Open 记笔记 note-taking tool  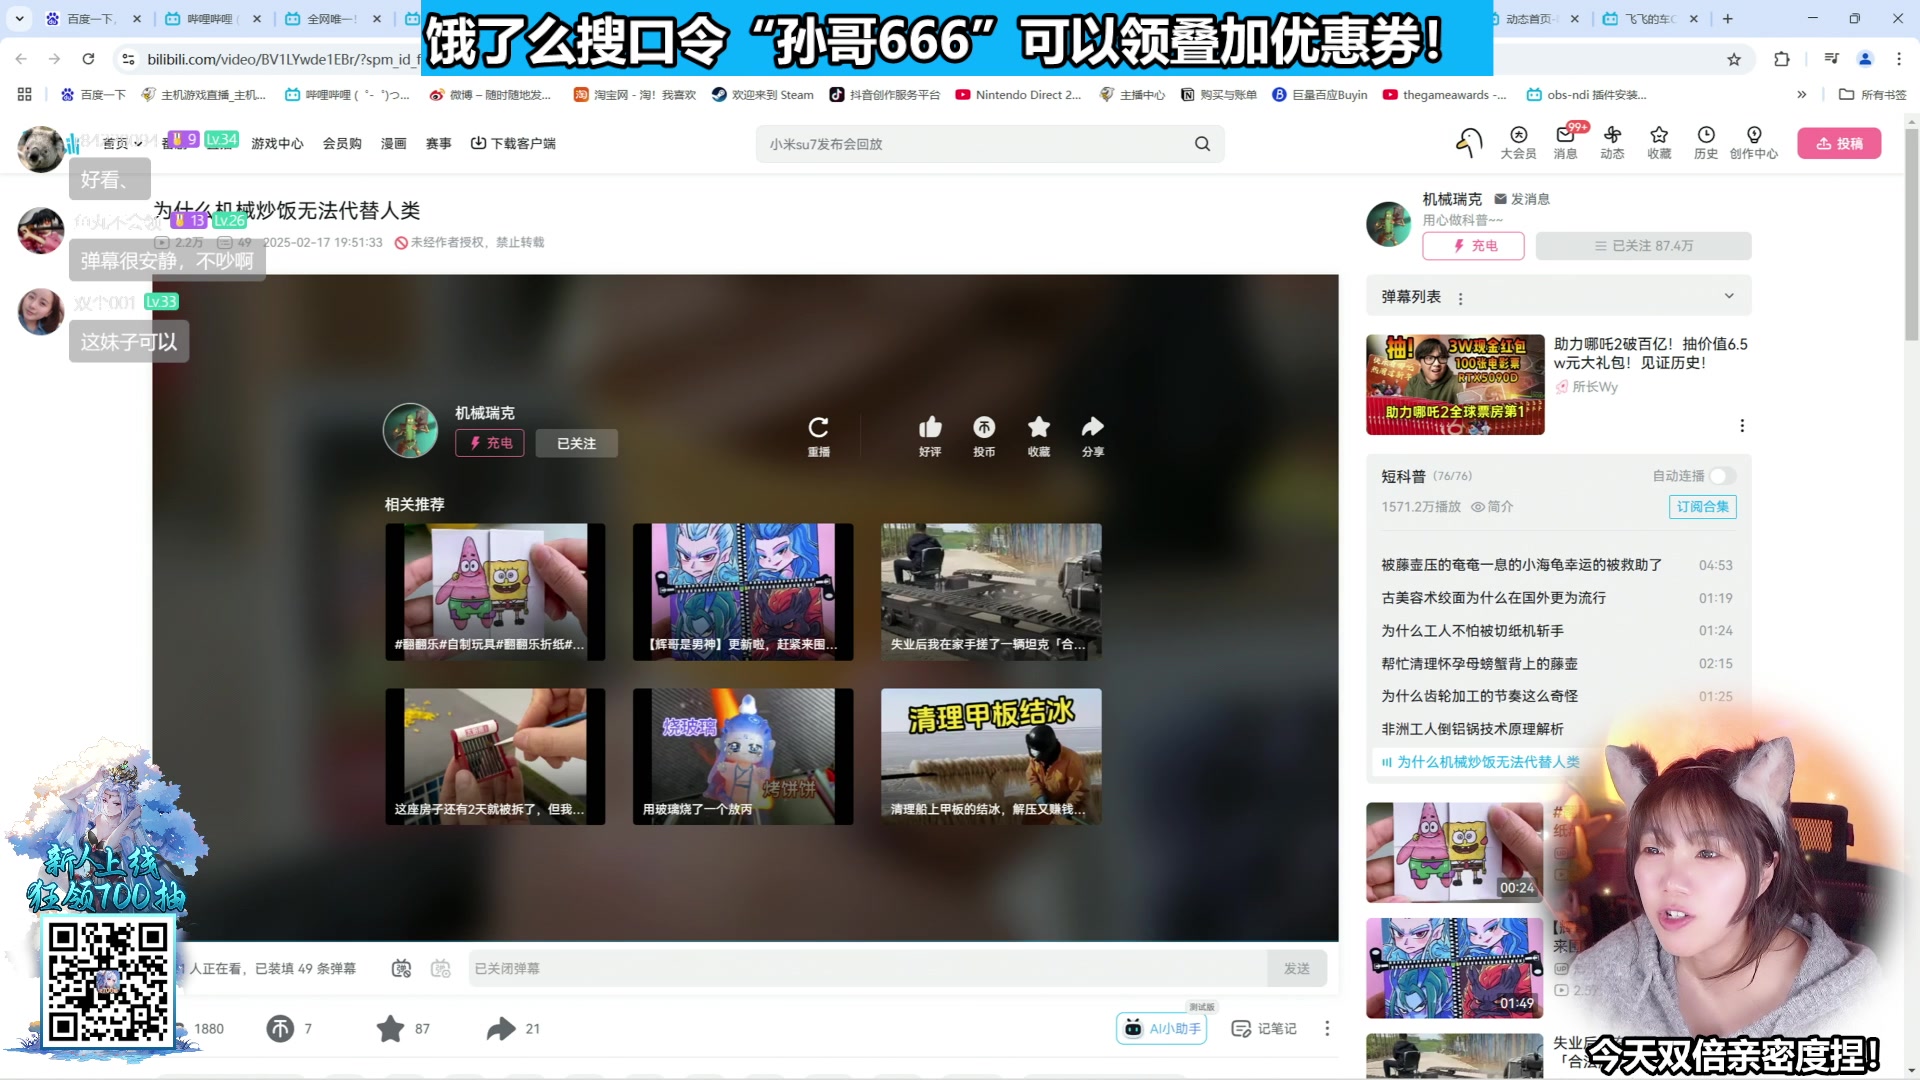(1263, 1028)
